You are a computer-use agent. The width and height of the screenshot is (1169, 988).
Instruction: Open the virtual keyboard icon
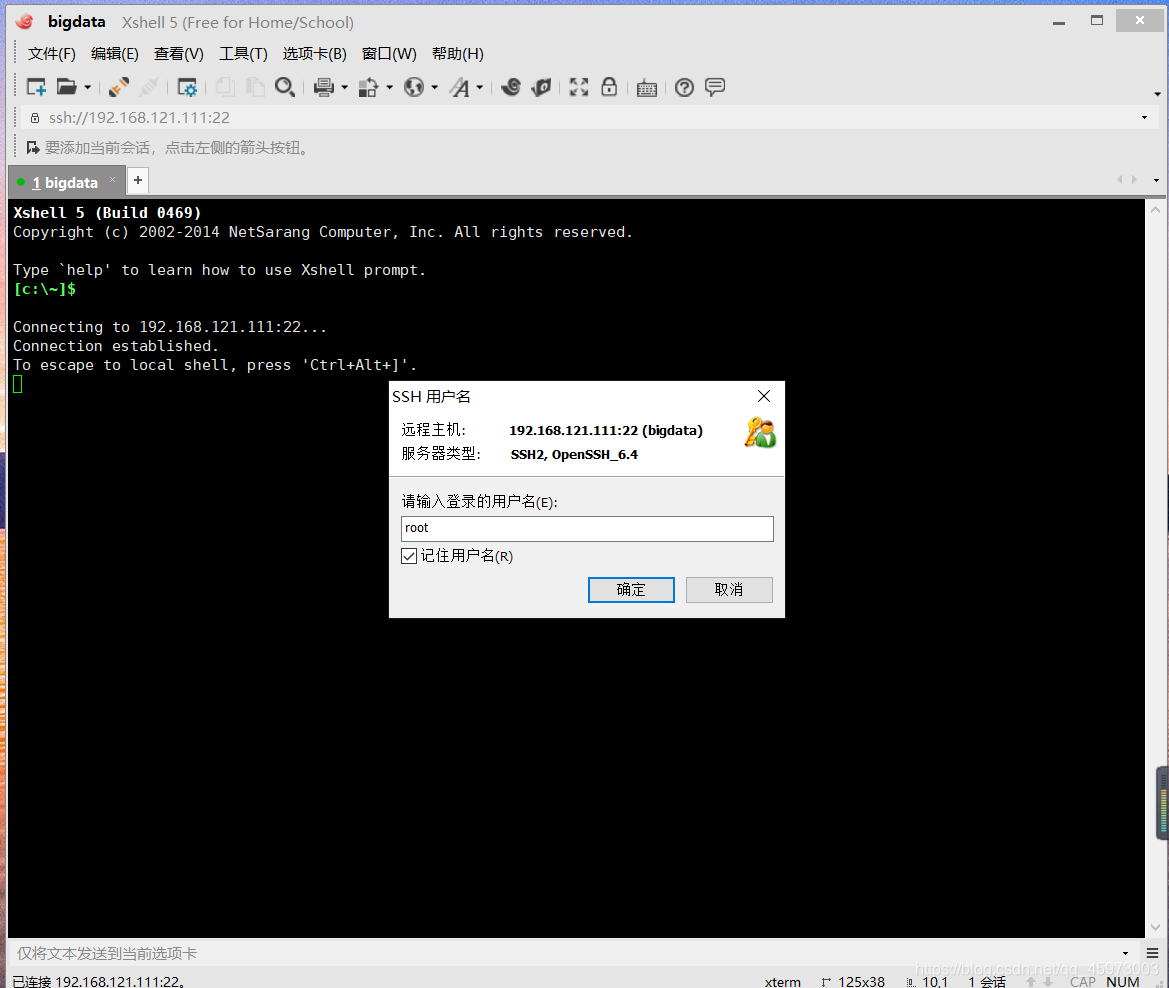click(647, 88)
